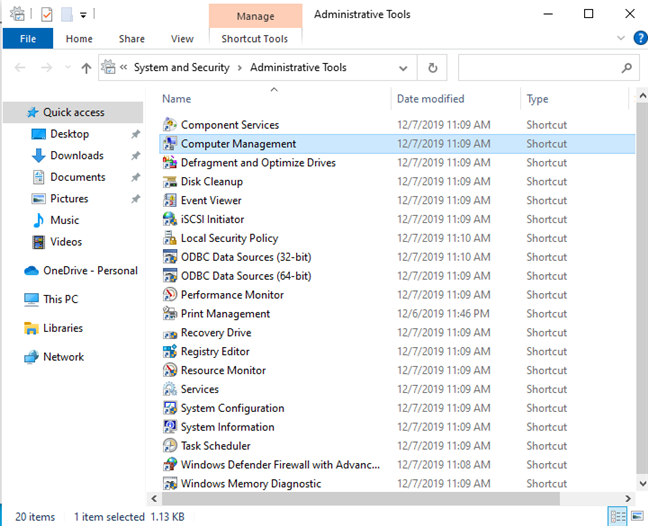Screen dimensions: 648x526
Task: Click the Services gear icon
Action: coord(169,389)
